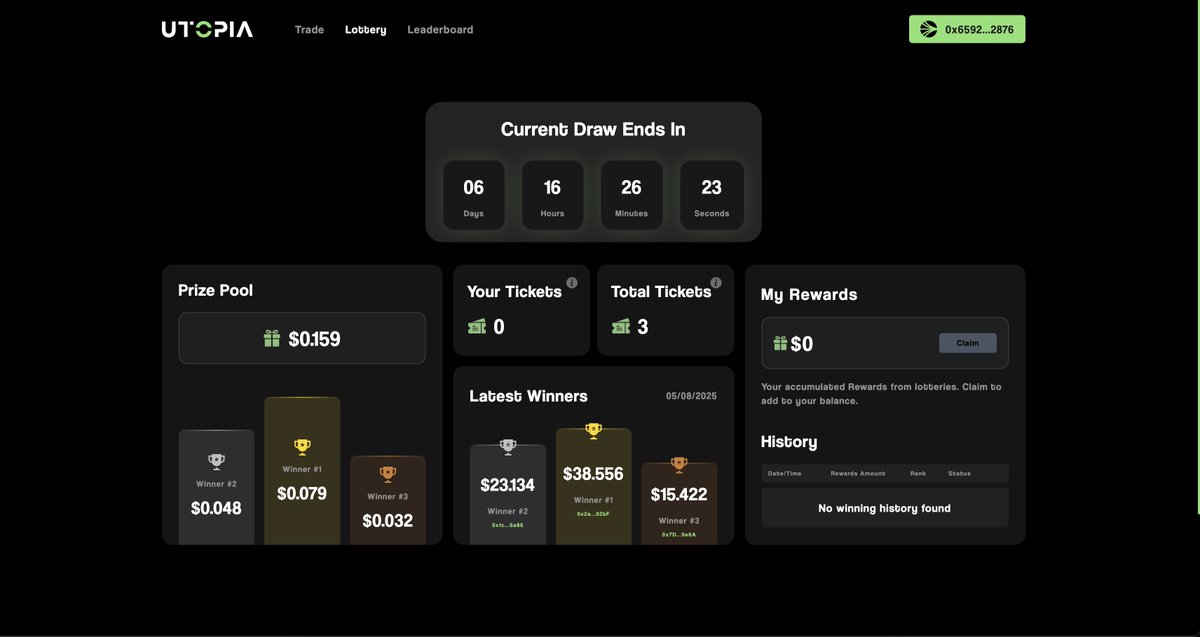Click the Prize Pool gift icon

[272, 339]
